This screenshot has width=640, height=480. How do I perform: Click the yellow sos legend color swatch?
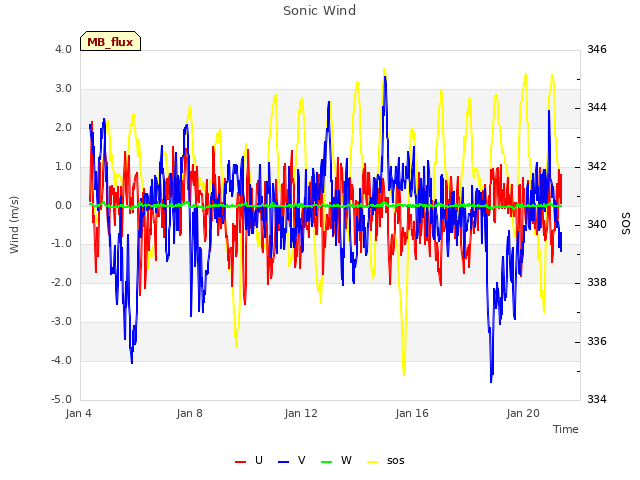(x=373, y=462)
